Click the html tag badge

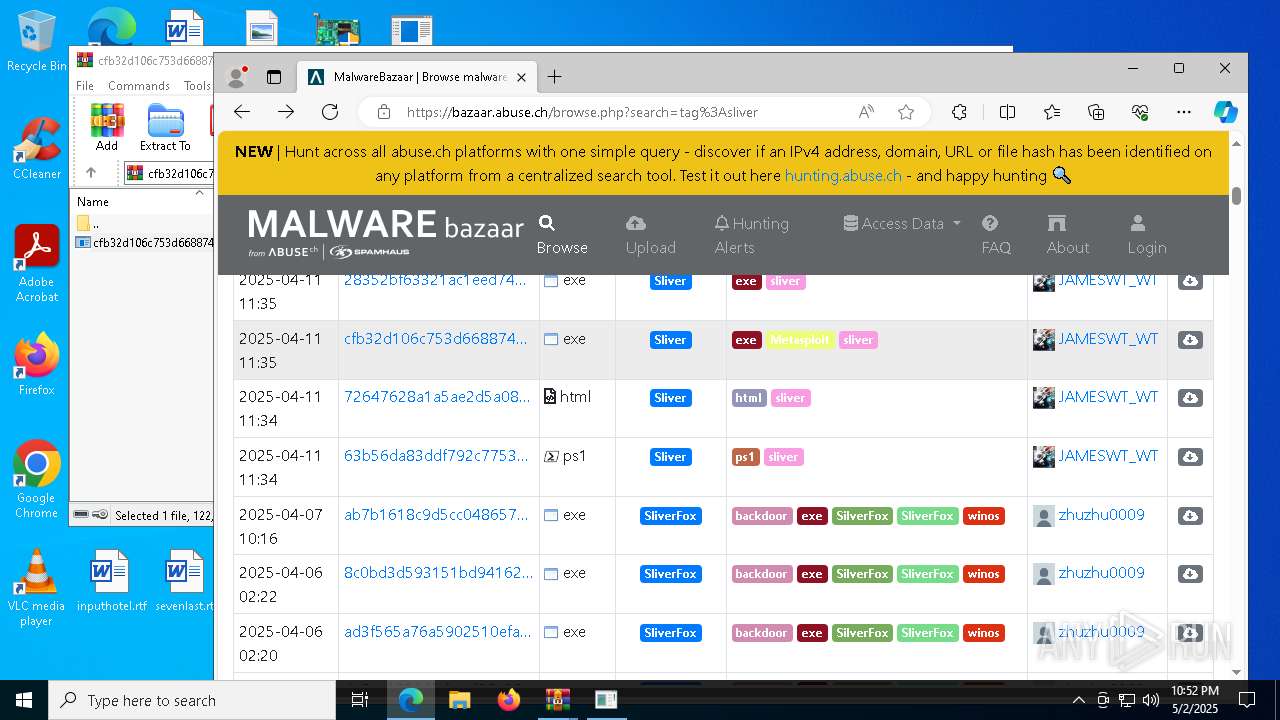point(749,398)
